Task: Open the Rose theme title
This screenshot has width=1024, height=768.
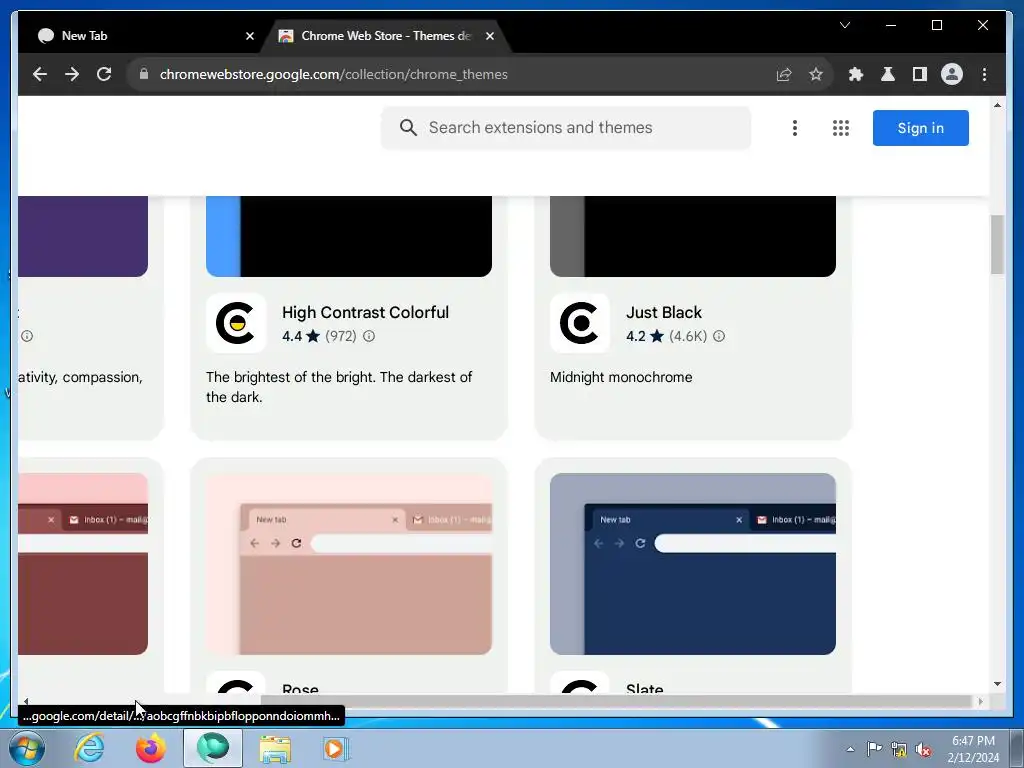Action: (300, 688)
